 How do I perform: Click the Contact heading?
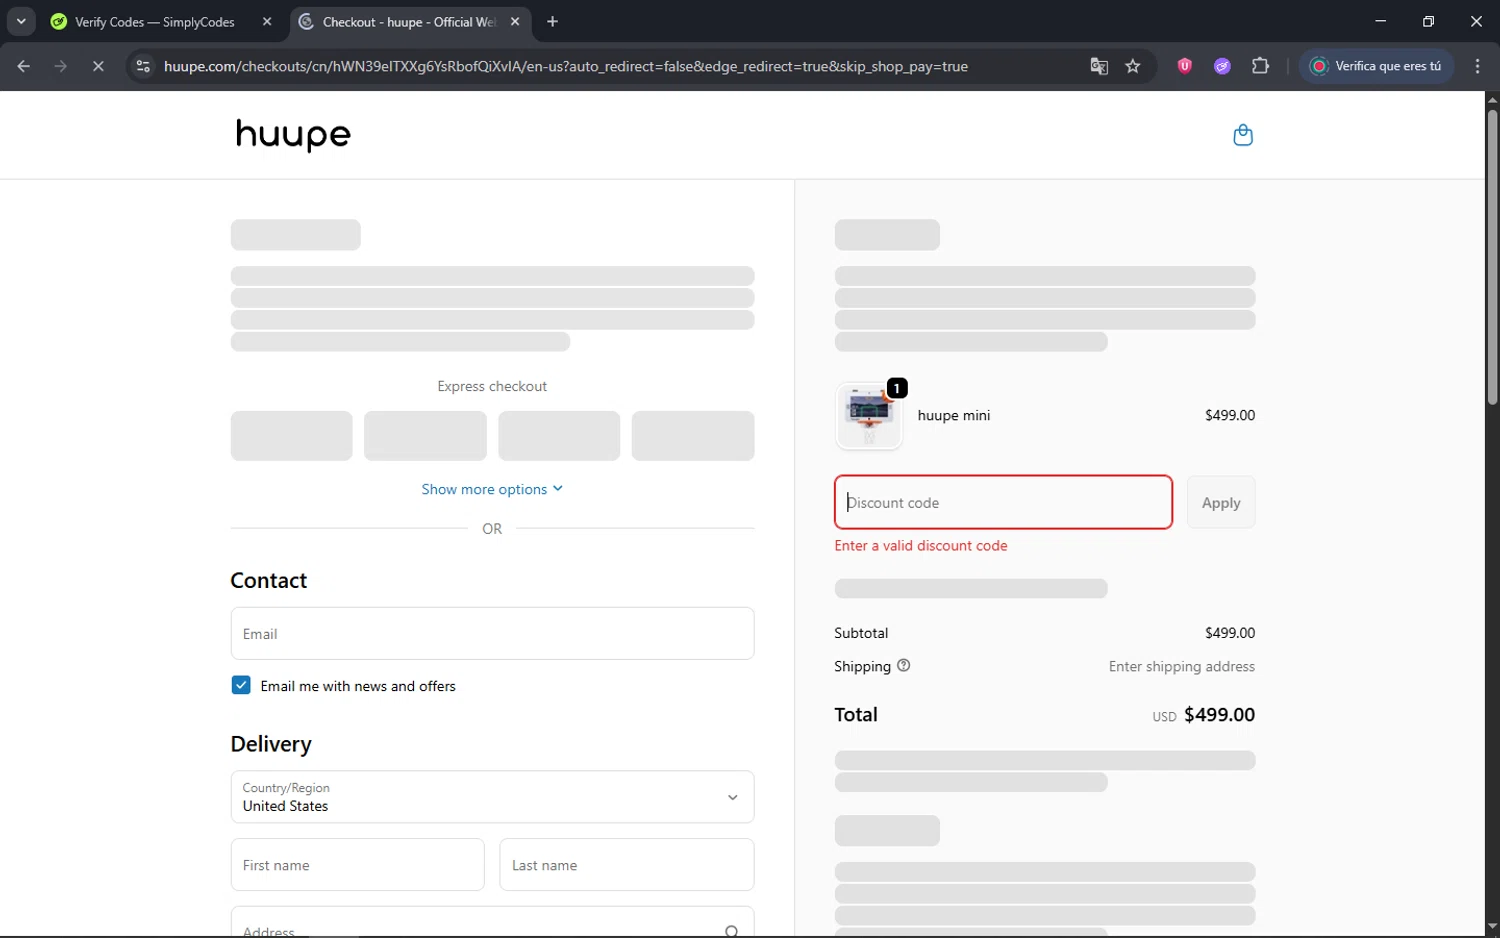[269, 581]
